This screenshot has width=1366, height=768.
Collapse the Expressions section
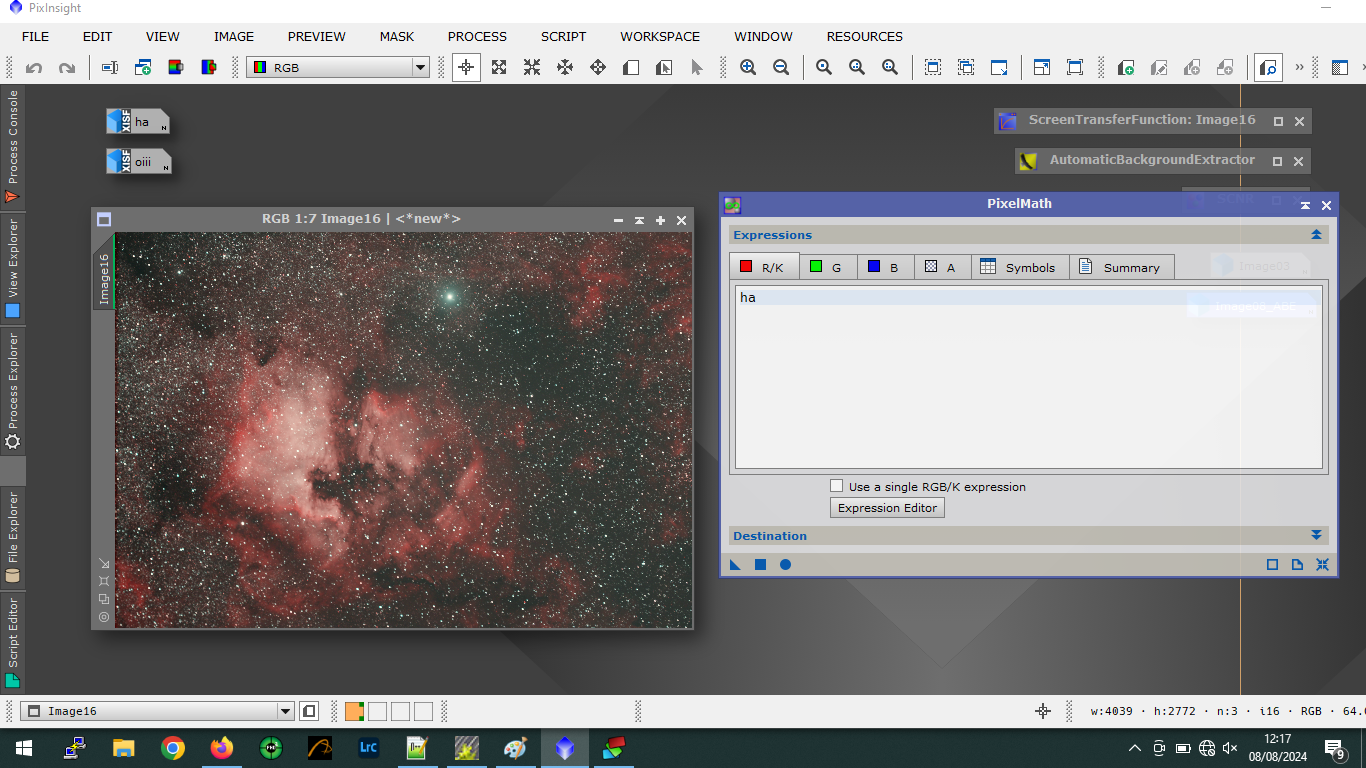[x=1316, y=235]
